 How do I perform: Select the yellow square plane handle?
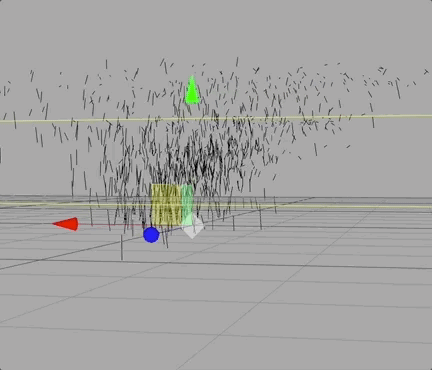click(x=167, y=204)
